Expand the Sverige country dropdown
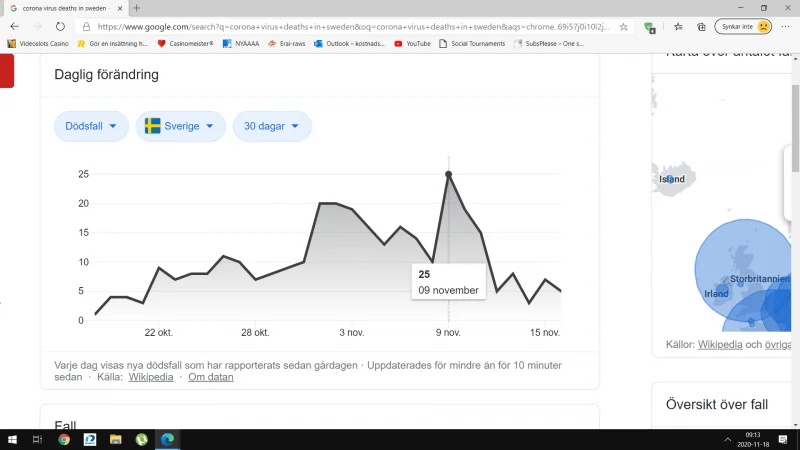The height and width of the screenshot is (450, 800). point(180,126)
